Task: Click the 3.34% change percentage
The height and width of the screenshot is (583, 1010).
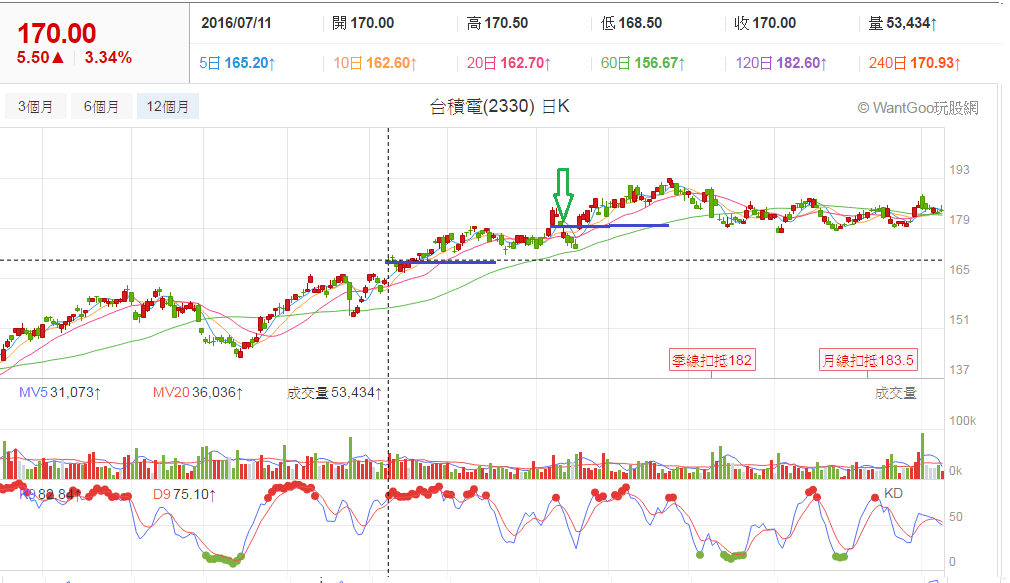Action: click(108, 57)
